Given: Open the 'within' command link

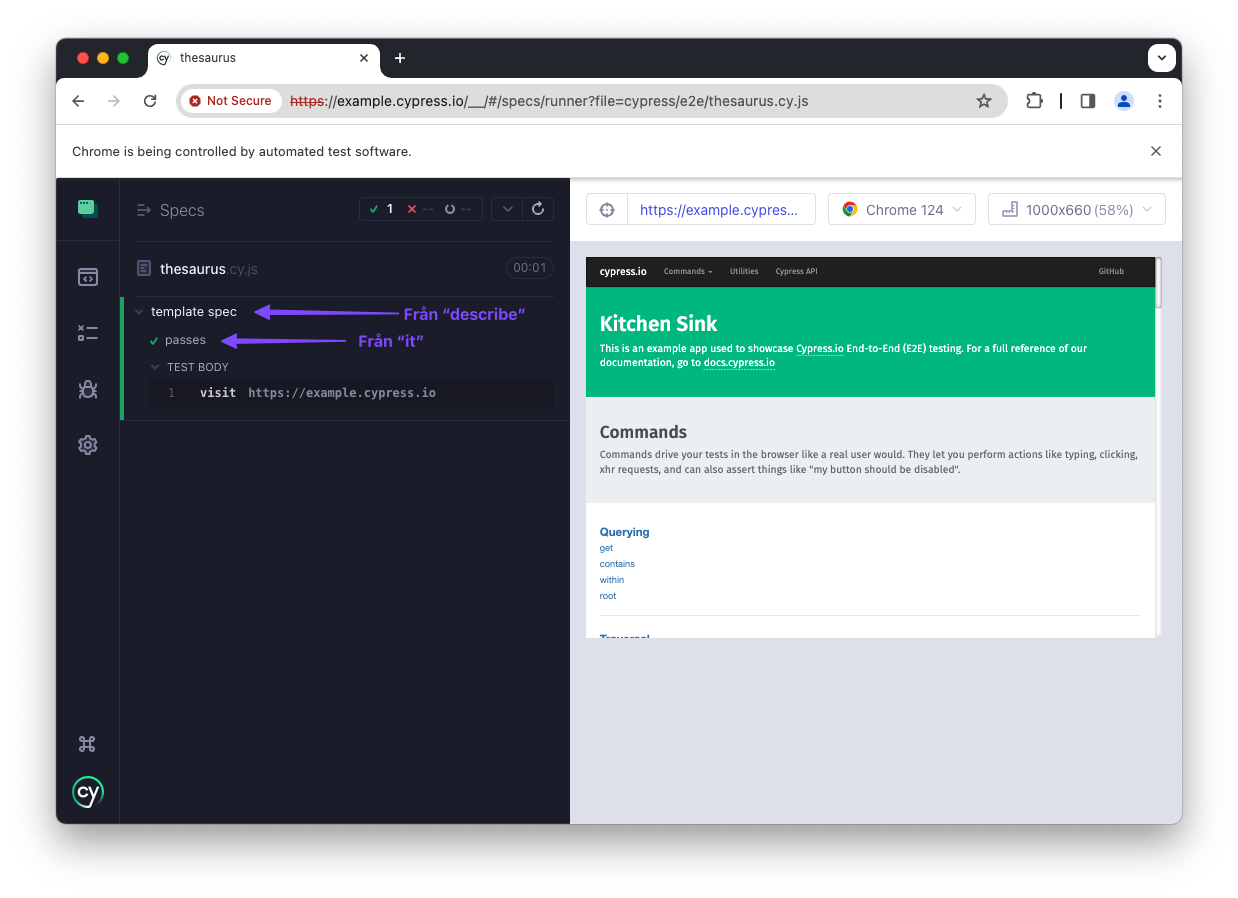Looking at the screenshot, I should pos(612,580).
